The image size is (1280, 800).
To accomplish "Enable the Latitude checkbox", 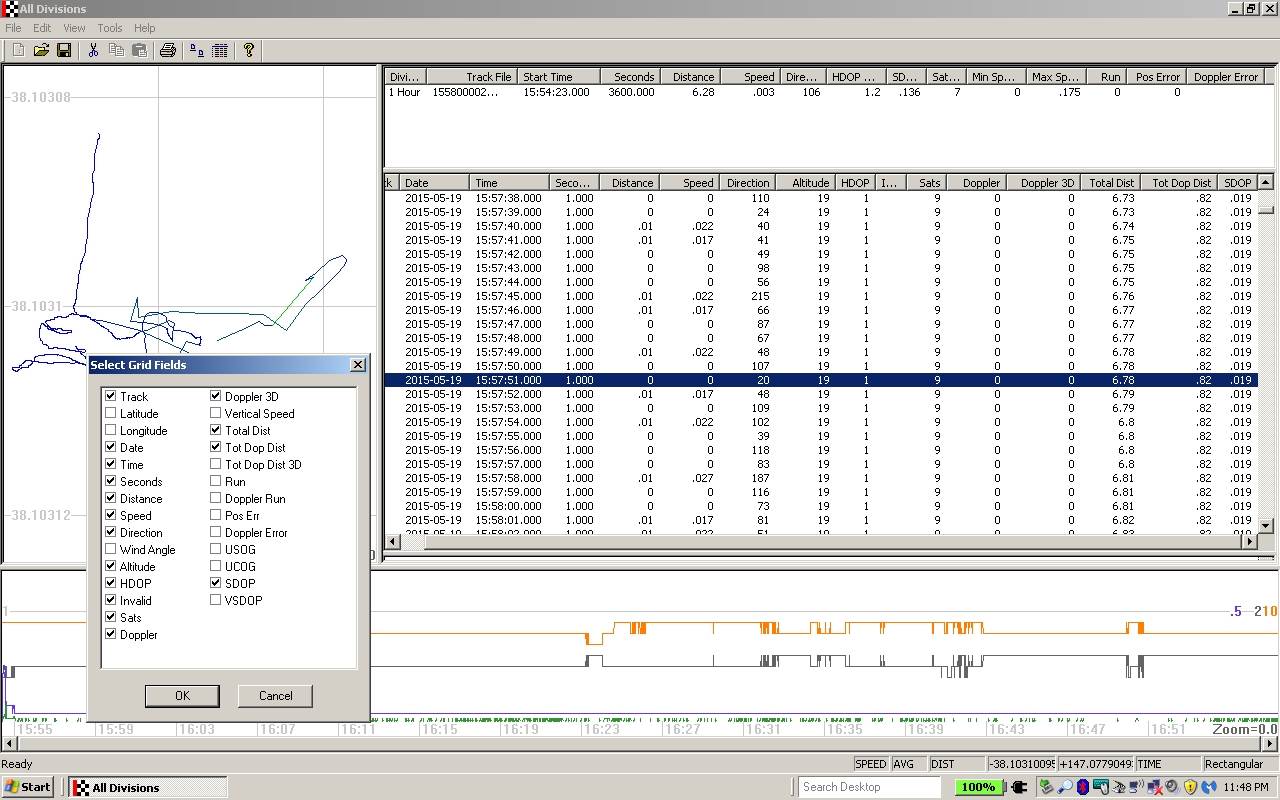I will [111, 414].
